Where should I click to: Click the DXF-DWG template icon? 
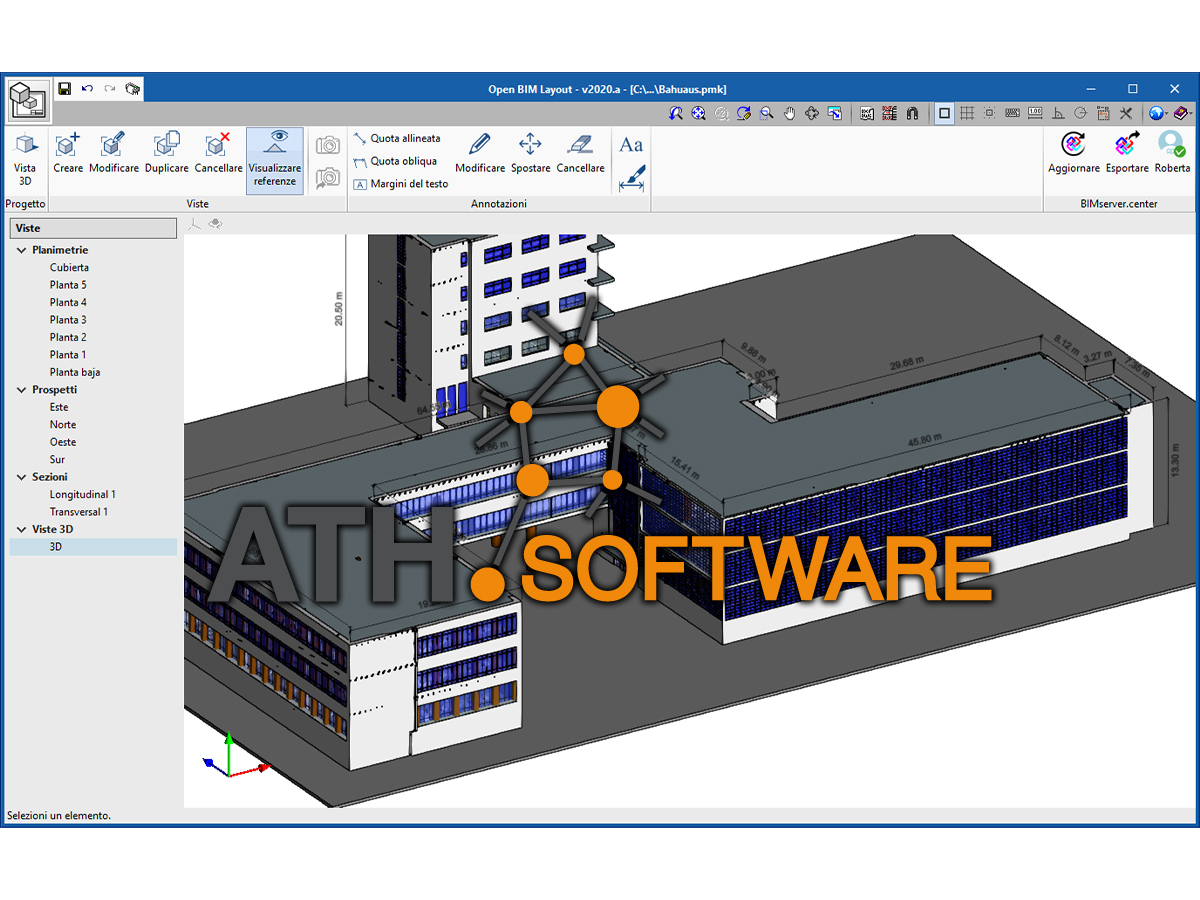pos(867,114)
